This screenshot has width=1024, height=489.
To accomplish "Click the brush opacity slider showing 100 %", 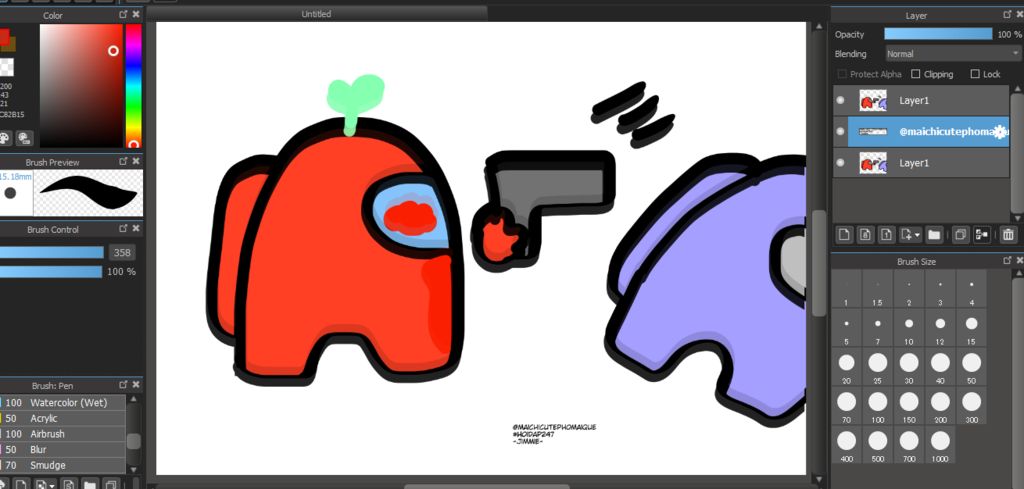I will (x=51, y=272).
